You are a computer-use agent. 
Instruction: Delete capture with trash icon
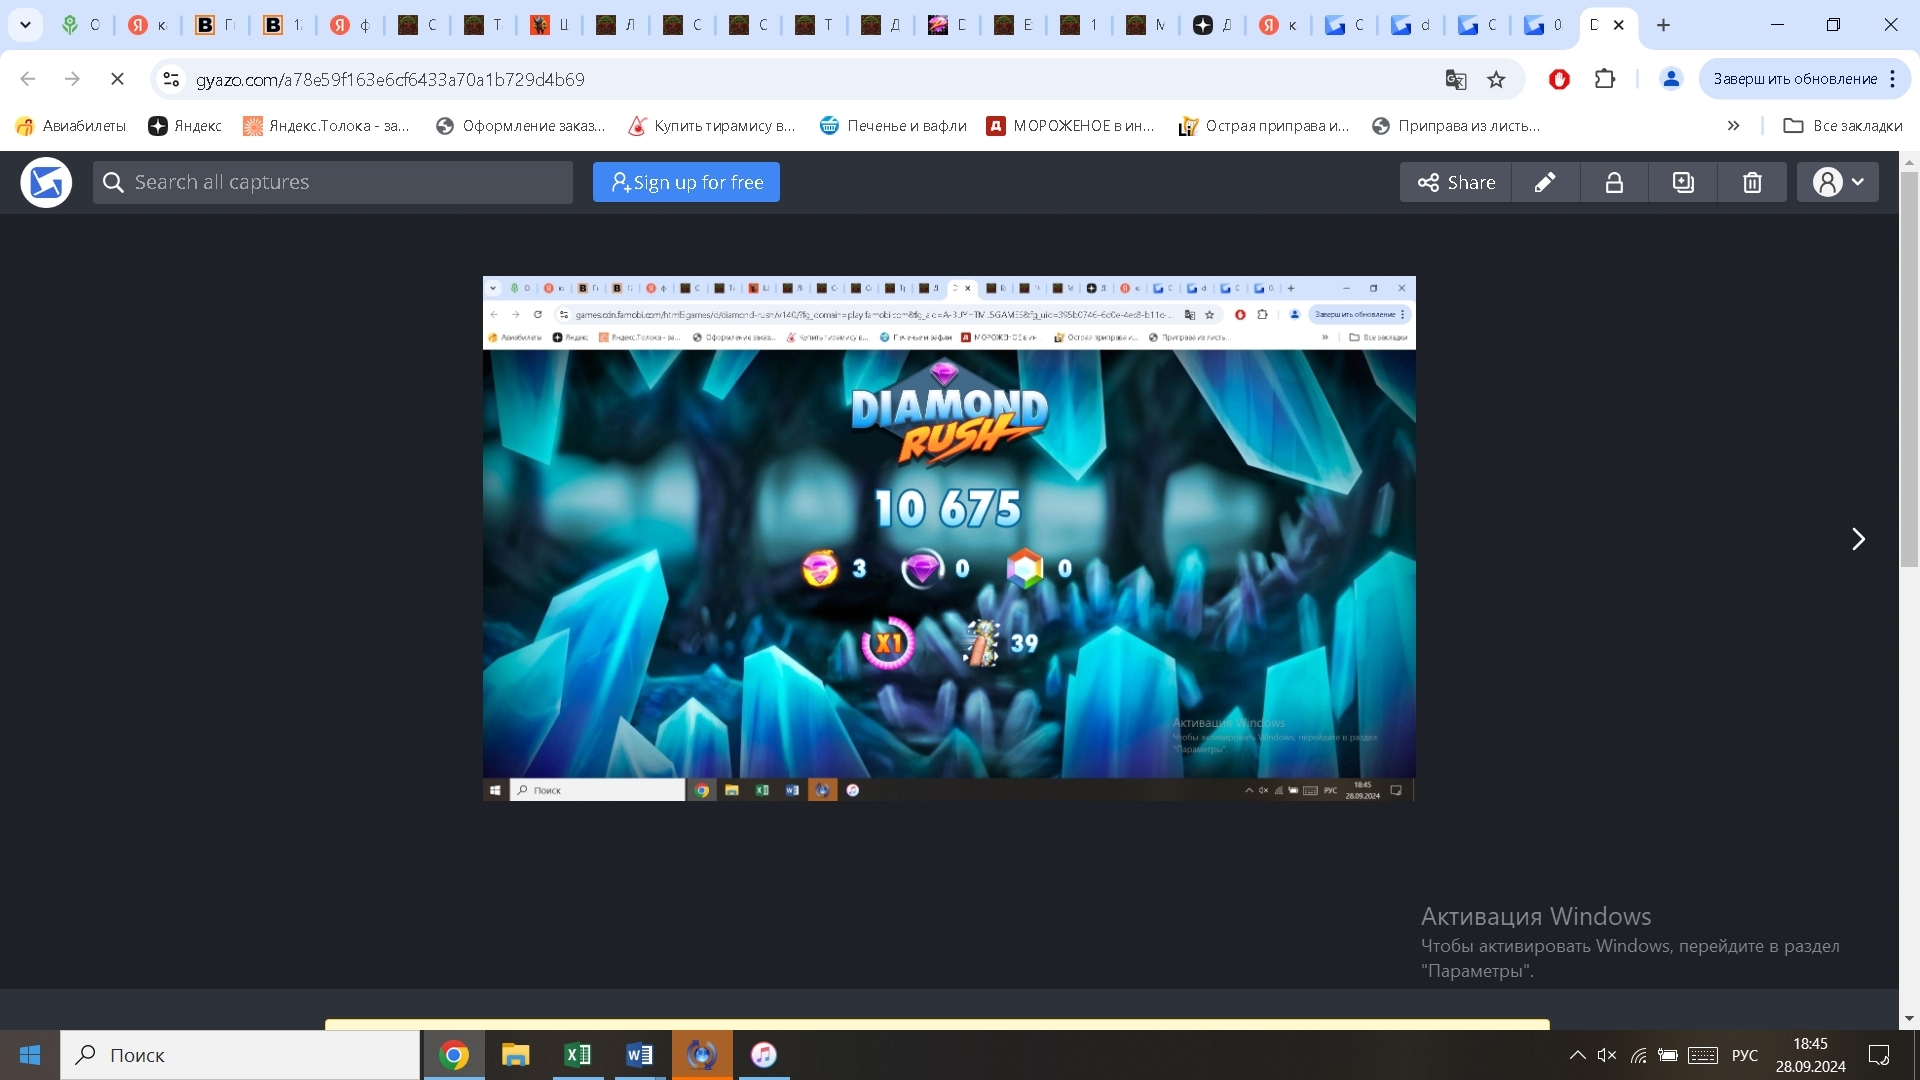pyautogui.click(x=1752, y=182)
